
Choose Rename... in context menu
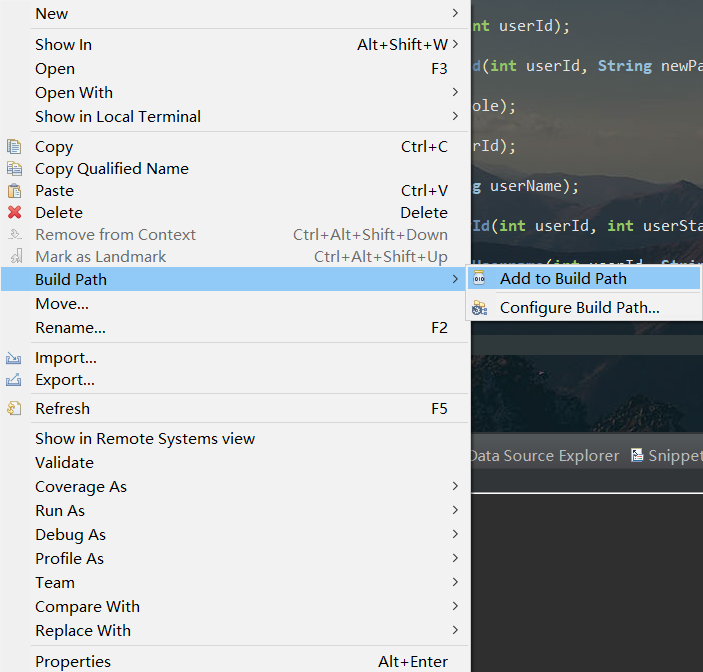tap(235, 328)
